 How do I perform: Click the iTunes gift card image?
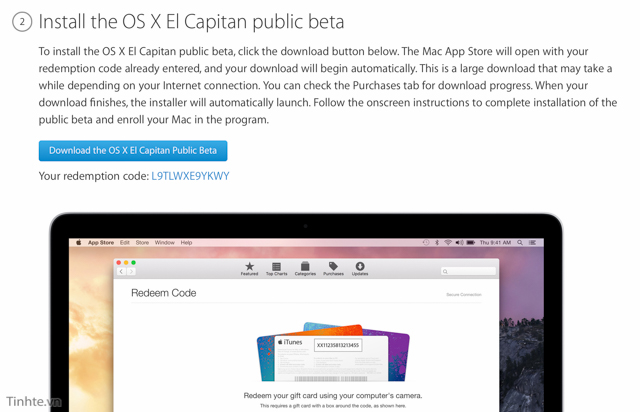[333, 352]
